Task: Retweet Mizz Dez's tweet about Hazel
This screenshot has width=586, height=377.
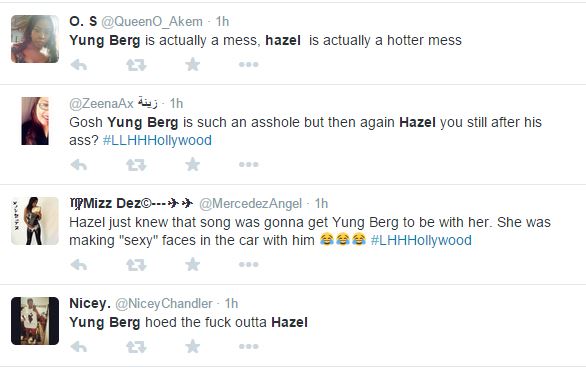Action: 136,265
